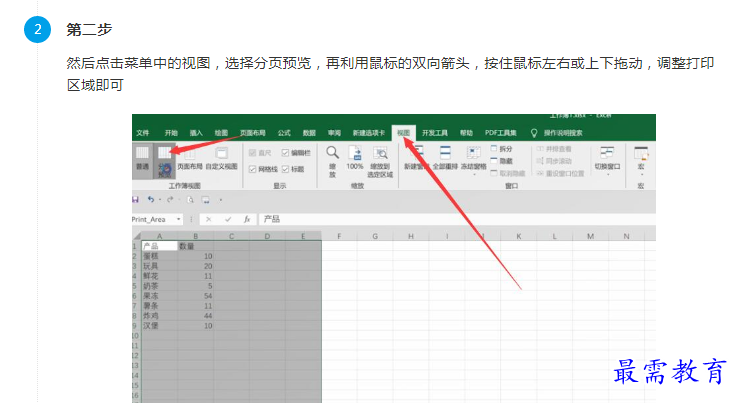Viewport: 735px width, 403px height.
Task: Select cell containing 鲜花
Action: click(160, 276)
